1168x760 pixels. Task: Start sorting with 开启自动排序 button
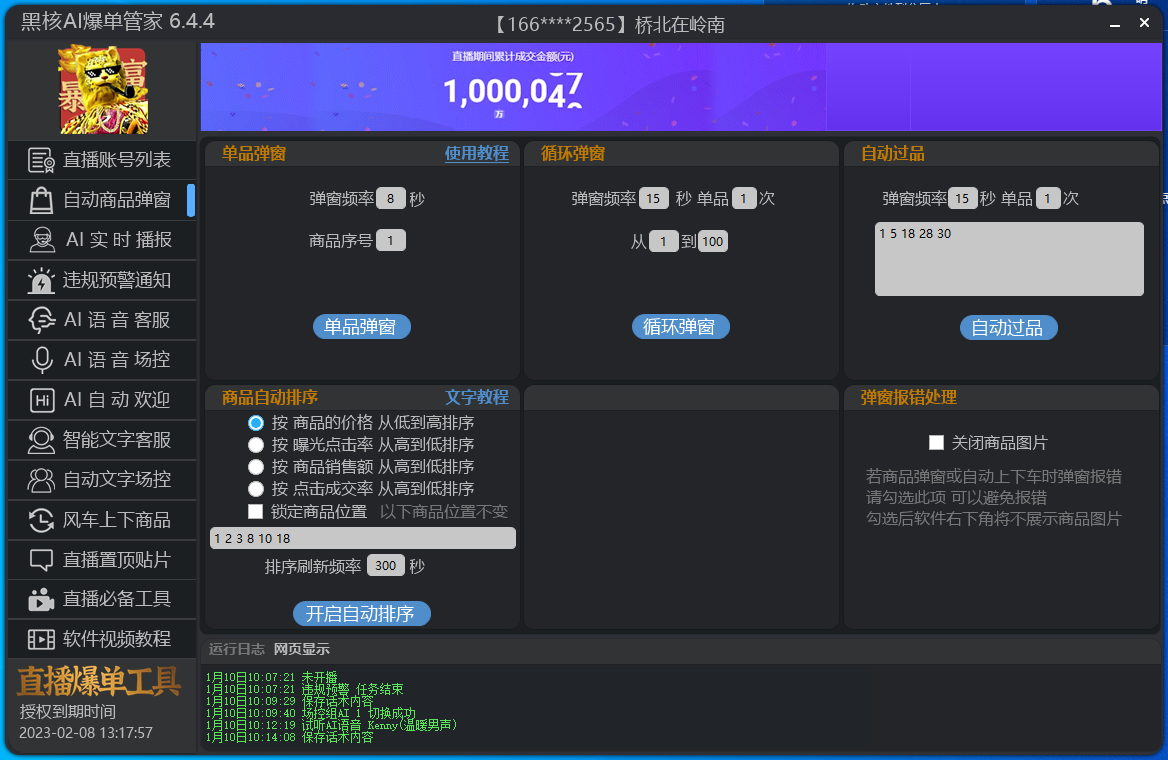tap(361, 613)
